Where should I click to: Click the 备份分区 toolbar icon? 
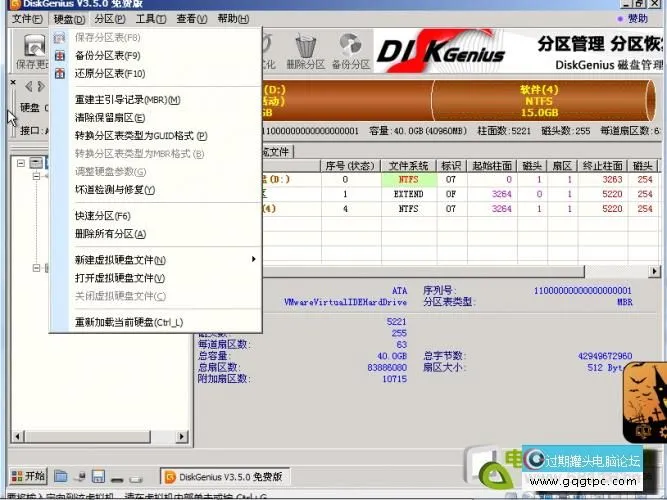(x=351, y=46)
